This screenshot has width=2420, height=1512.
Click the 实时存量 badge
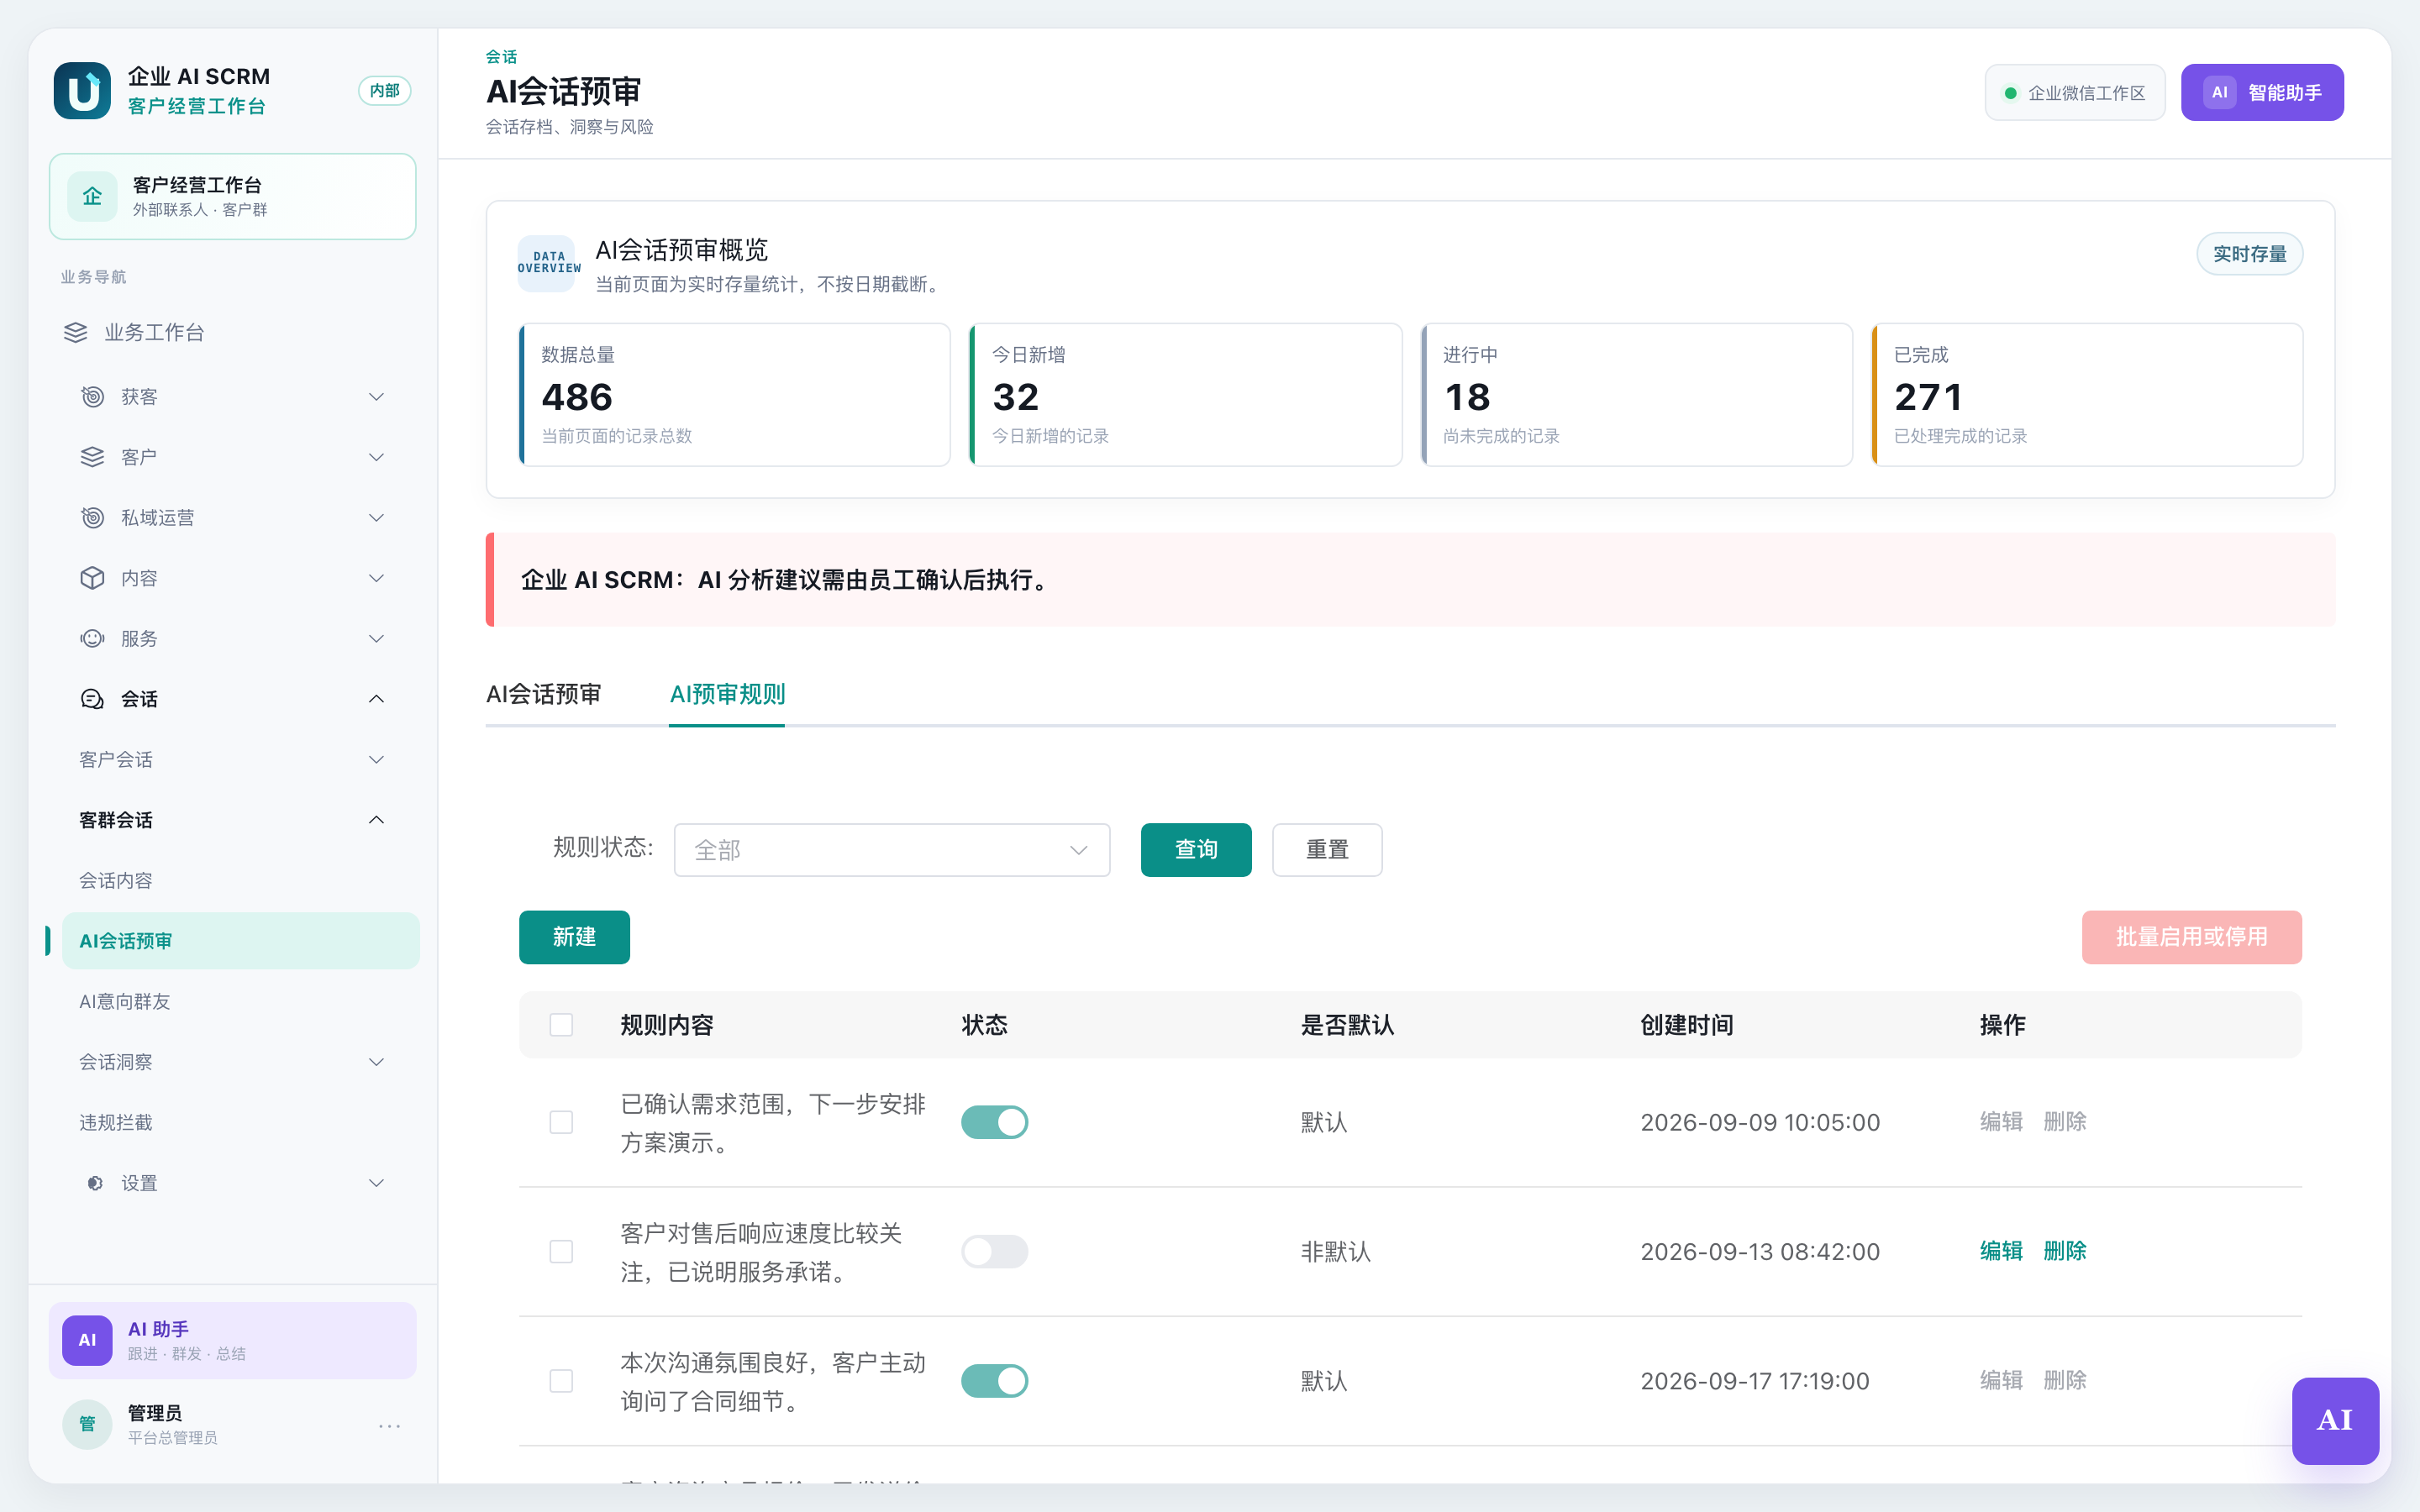click(2249, 254)
